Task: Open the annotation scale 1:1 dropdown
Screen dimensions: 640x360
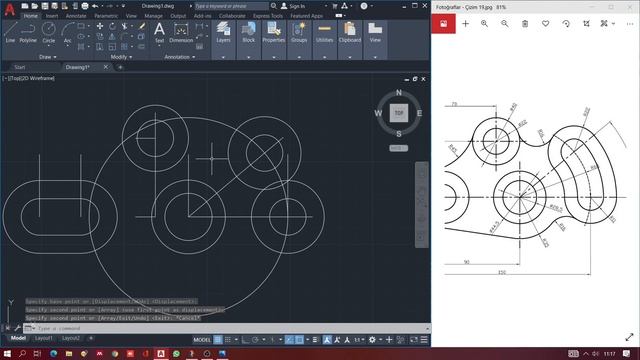Action: pyautogui.click(x=359, y=340)
